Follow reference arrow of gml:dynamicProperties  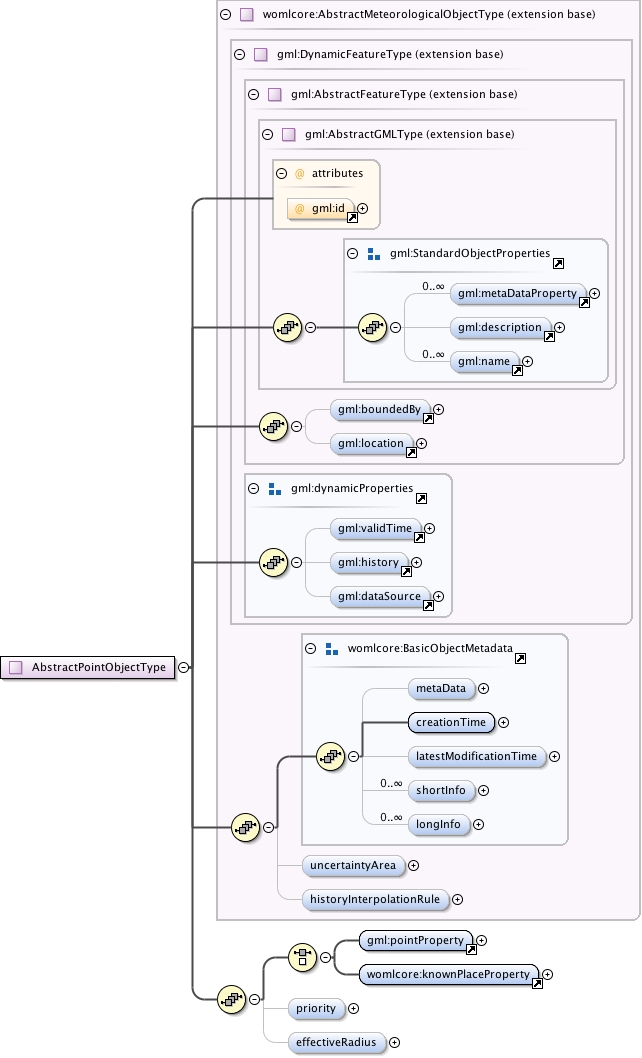point(421,499)
